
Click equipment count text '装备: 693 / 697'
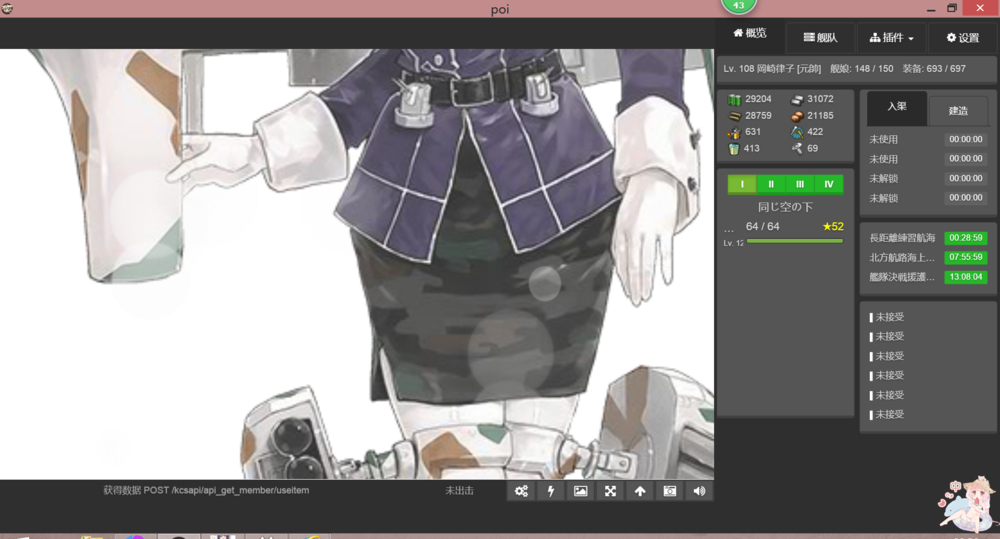coord(934,69)
